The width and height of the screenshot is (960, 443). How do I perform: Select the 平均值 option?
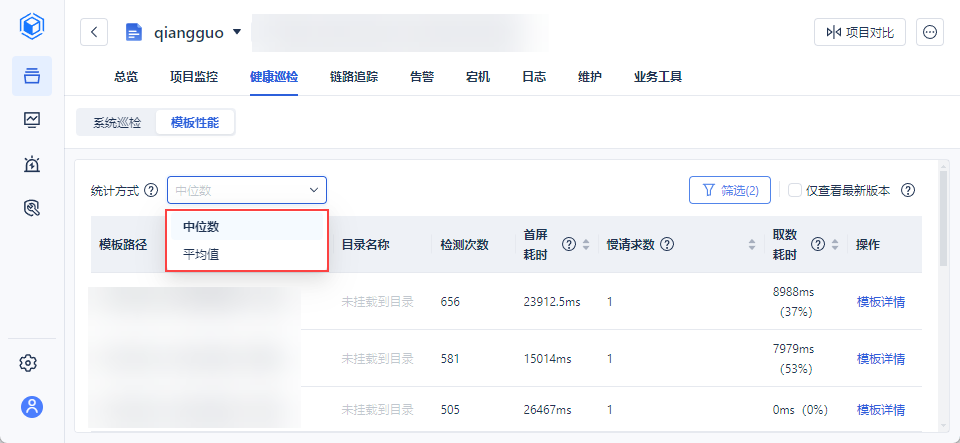coord(201,255)
